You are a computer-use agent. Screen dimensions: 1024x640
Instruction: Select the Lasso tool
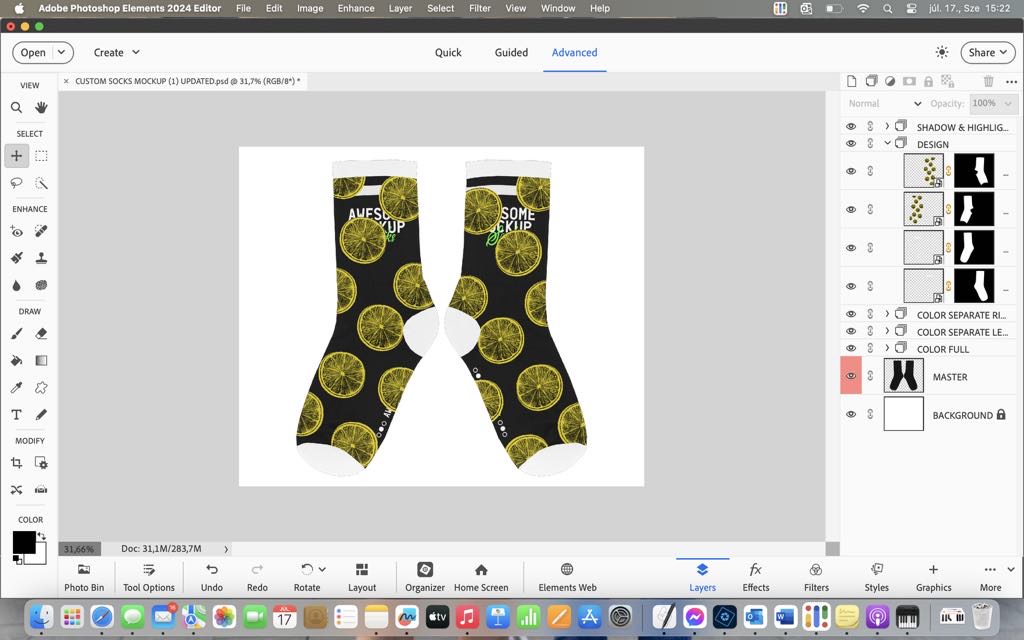tap(15, 183)
